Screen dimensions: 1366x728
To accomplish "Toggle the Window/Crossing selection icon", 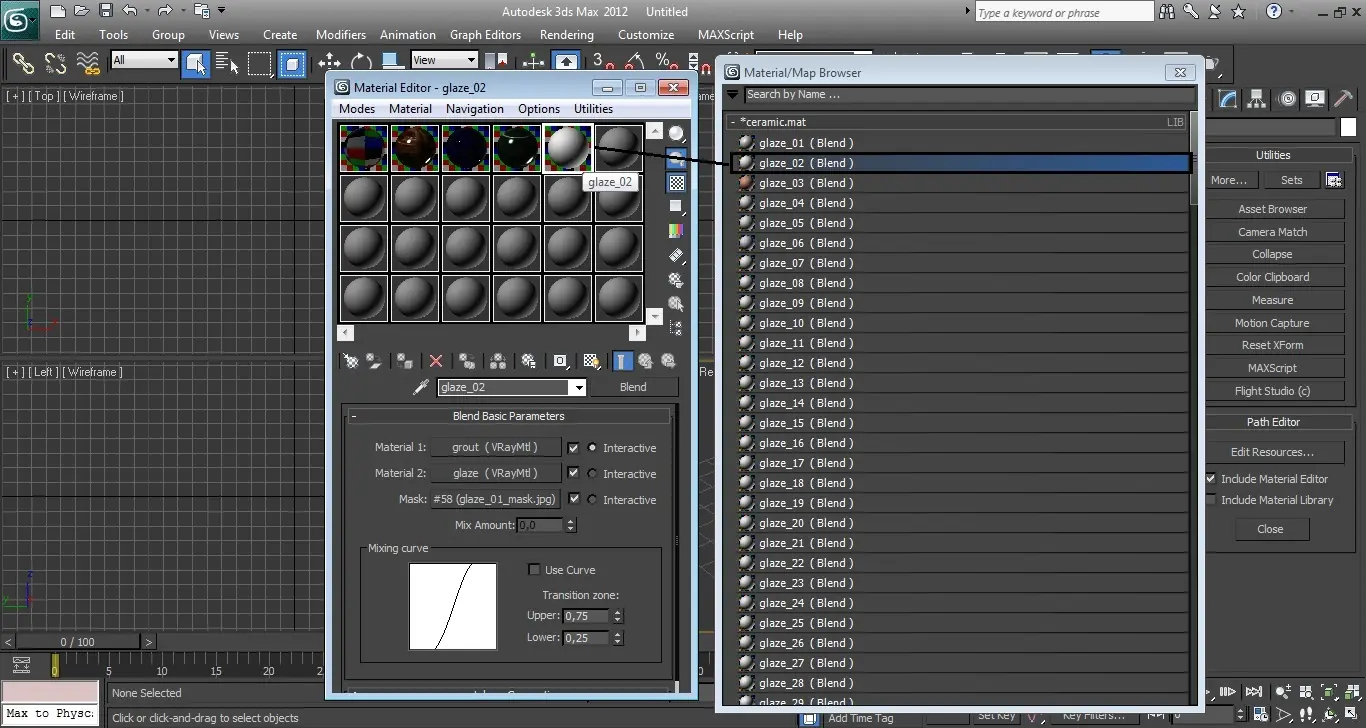I will (x=292, y=63).
